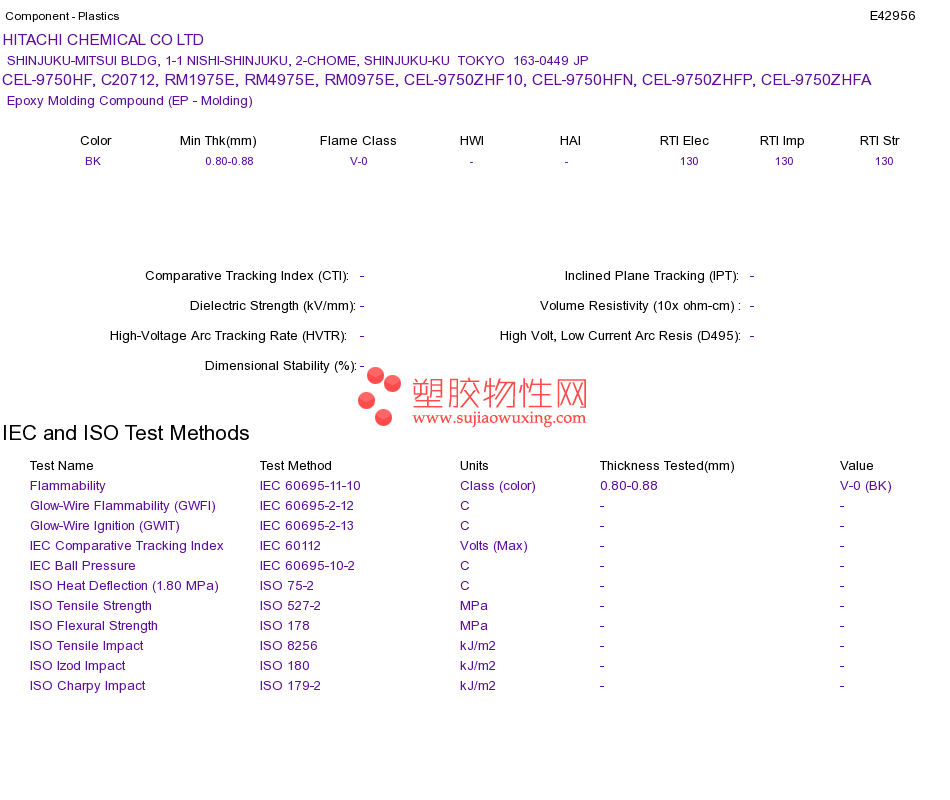Click Dimensional Stability (%) label
The height and width of the screenshot is (800, 950).
point(281,366)
